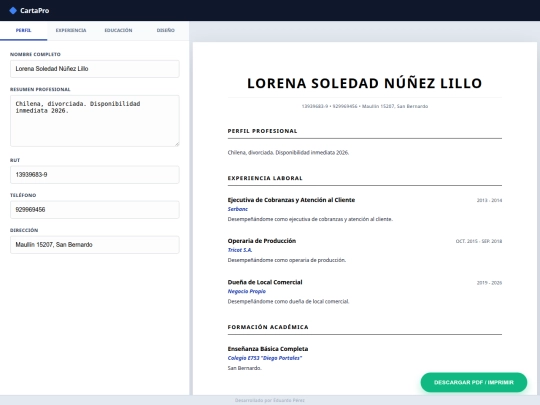Open the Educación tab

pos(118,30)
